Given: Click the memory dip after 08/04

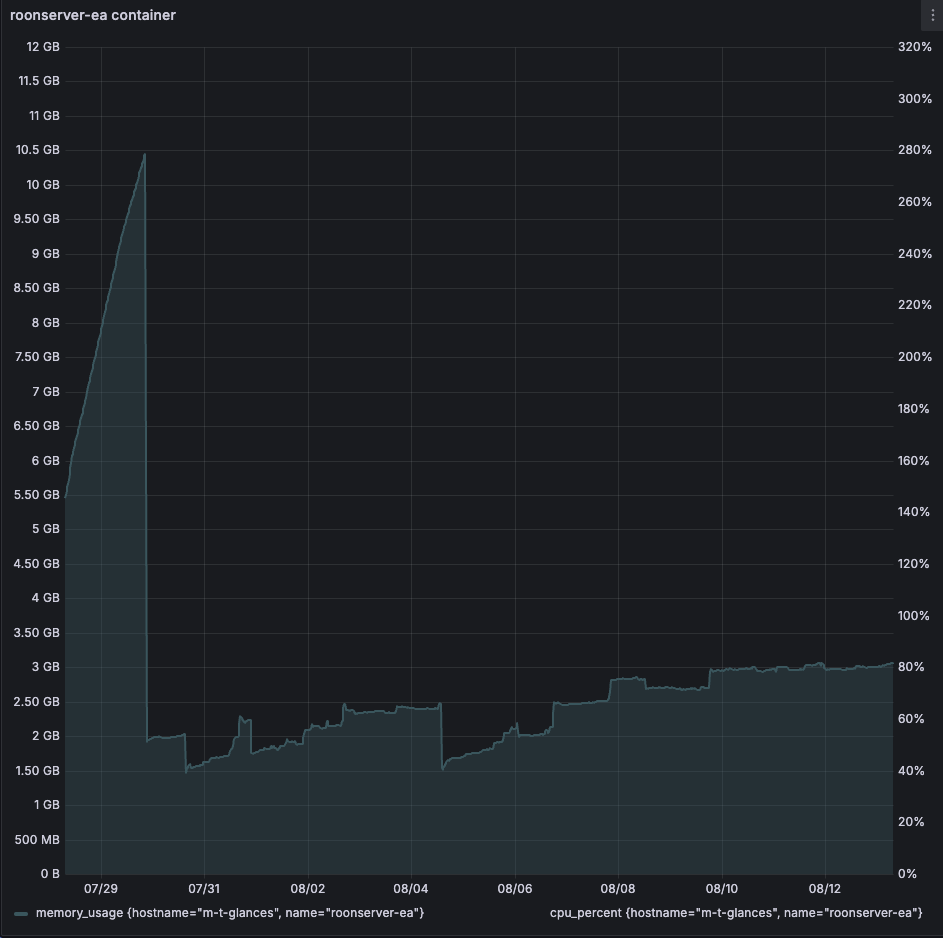Looking at the screenshot, I should (443, 768).
